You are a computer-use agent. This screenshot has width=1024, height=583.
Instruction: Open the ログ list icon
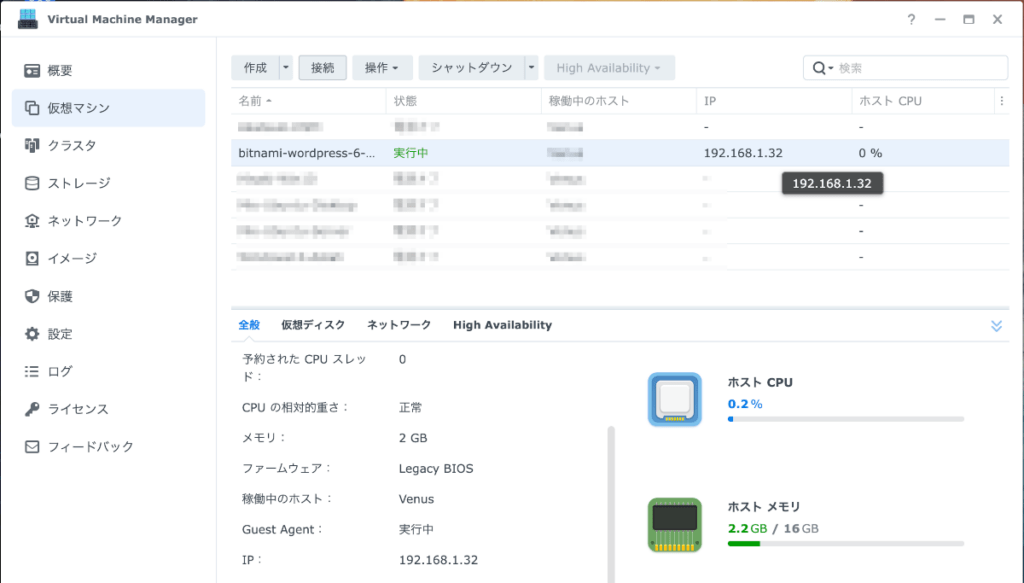31,371
